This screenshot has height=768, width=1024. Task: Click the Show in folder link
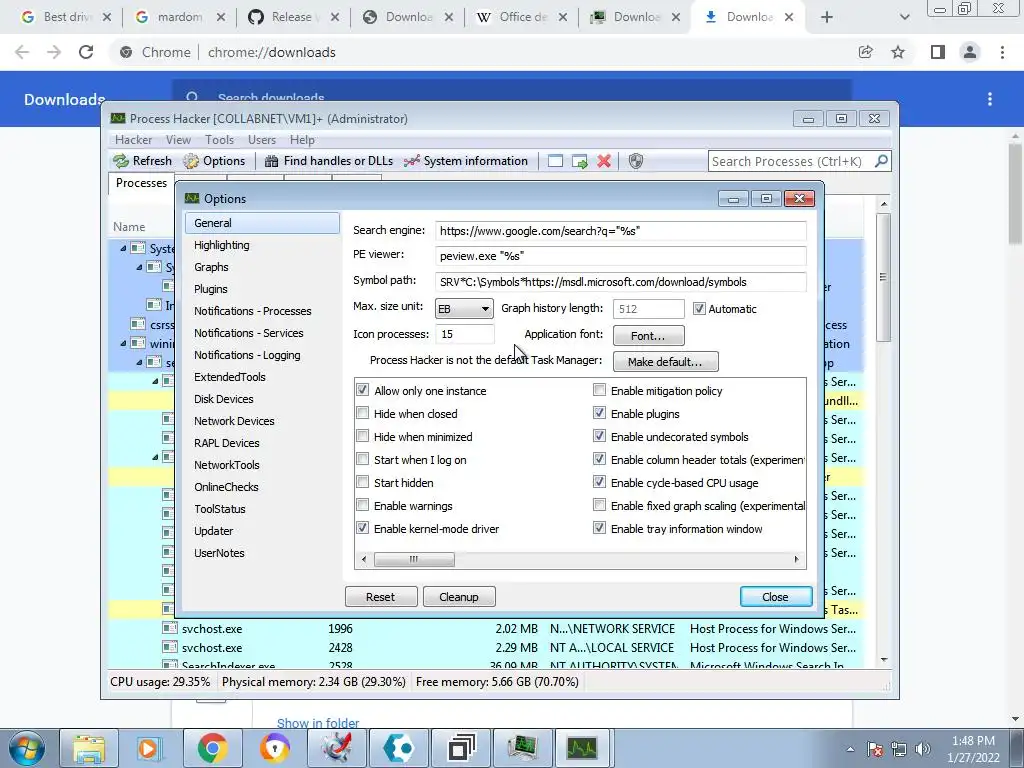tap(318, 723)
